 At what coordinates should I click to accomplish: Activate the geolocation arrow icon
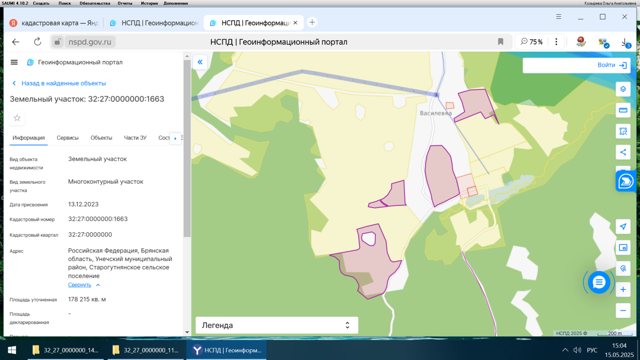click(623, 227)
